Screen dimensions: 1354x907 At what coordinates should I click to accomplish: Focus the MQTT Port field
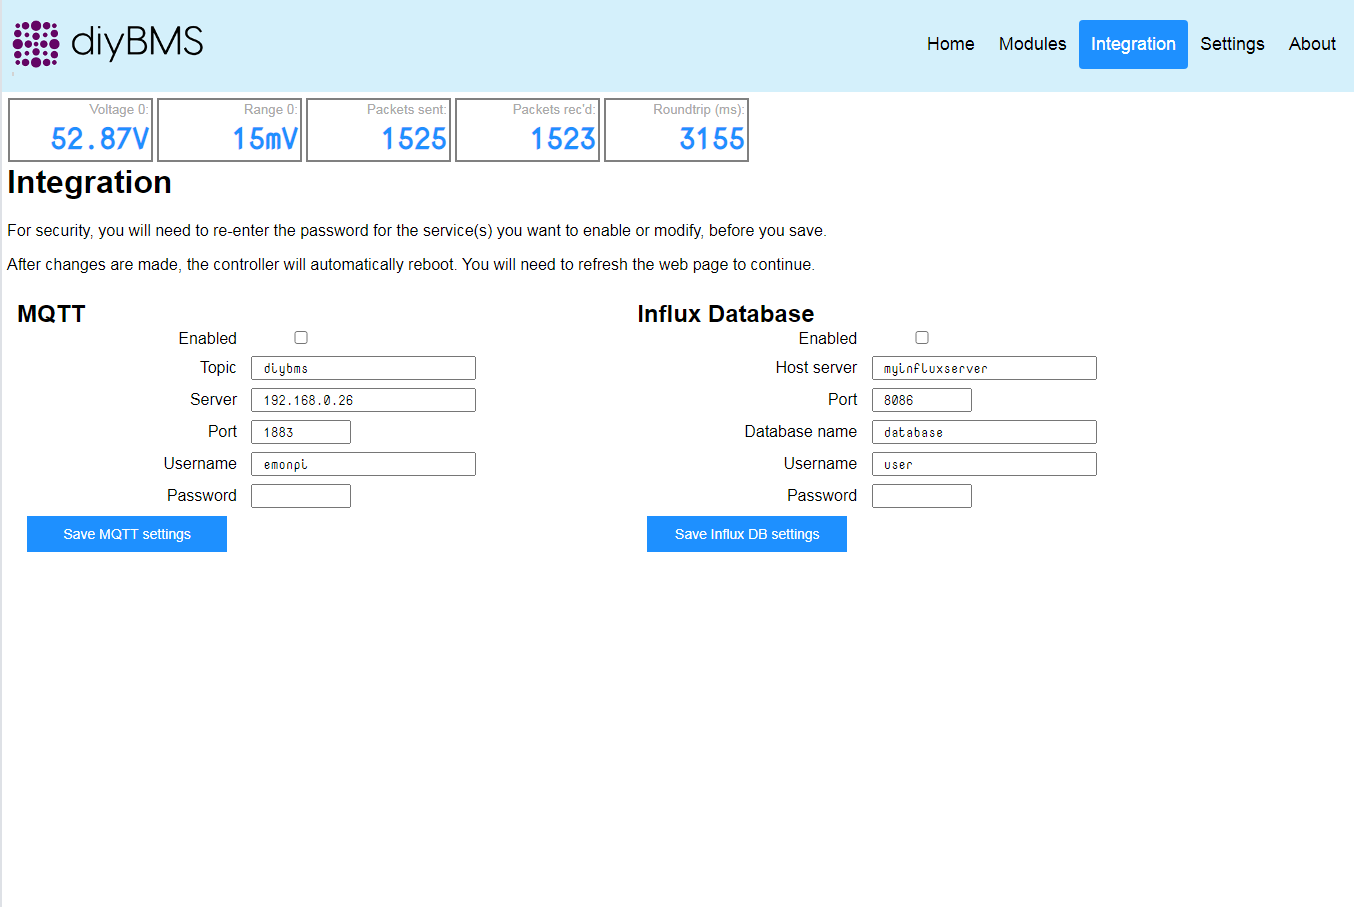tap(301, 432)
